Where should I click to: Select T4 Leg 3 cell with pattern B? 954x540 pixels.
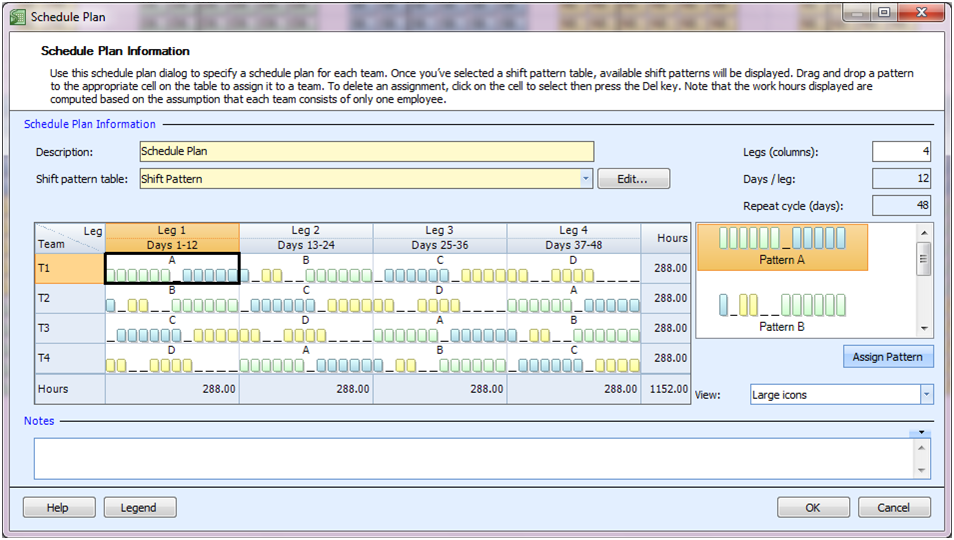440,358
